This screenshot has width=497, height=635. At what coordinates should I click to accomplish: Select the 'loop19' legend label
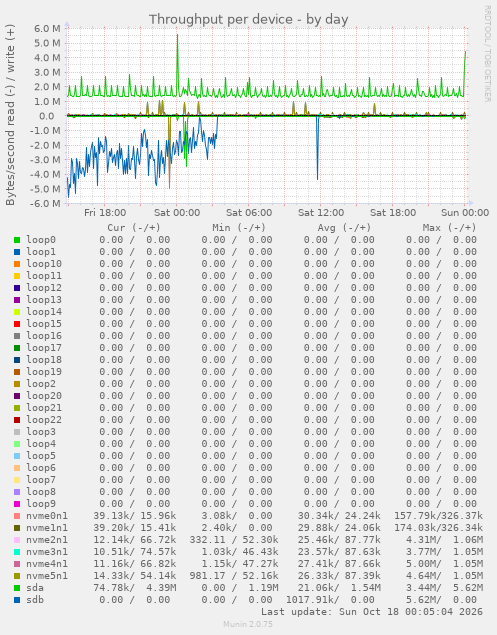click(44, 372)
